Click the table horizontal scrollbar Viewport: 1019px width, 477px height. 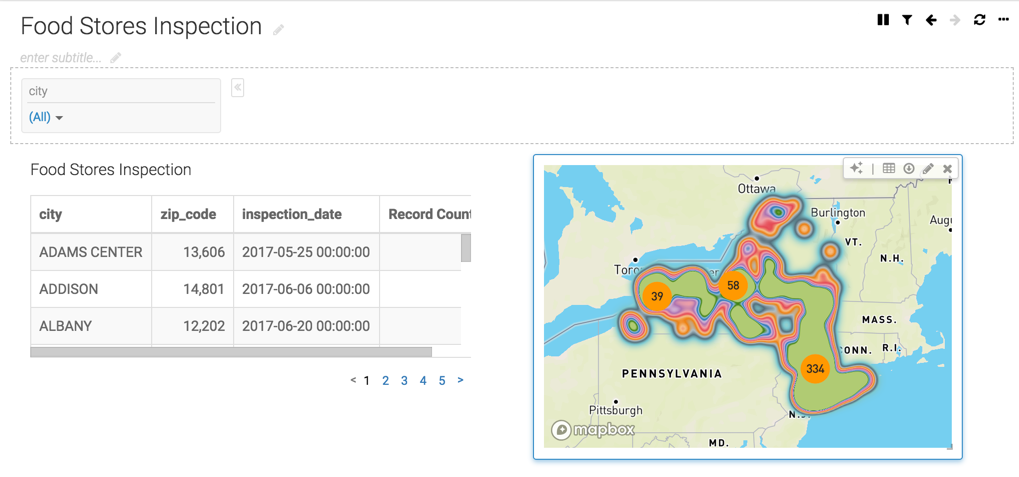[x=231, y=352]
